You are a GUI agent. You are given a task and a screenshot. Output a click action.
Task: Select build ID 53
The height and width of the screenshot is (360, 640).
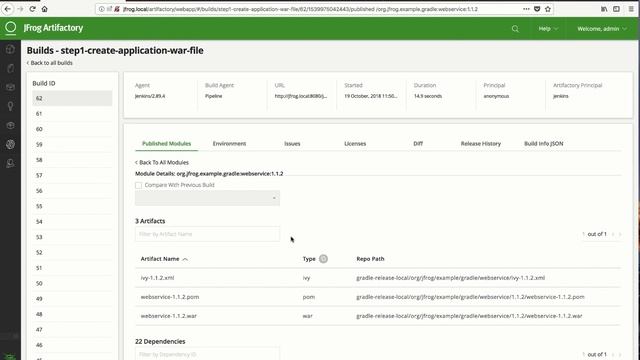72,237
